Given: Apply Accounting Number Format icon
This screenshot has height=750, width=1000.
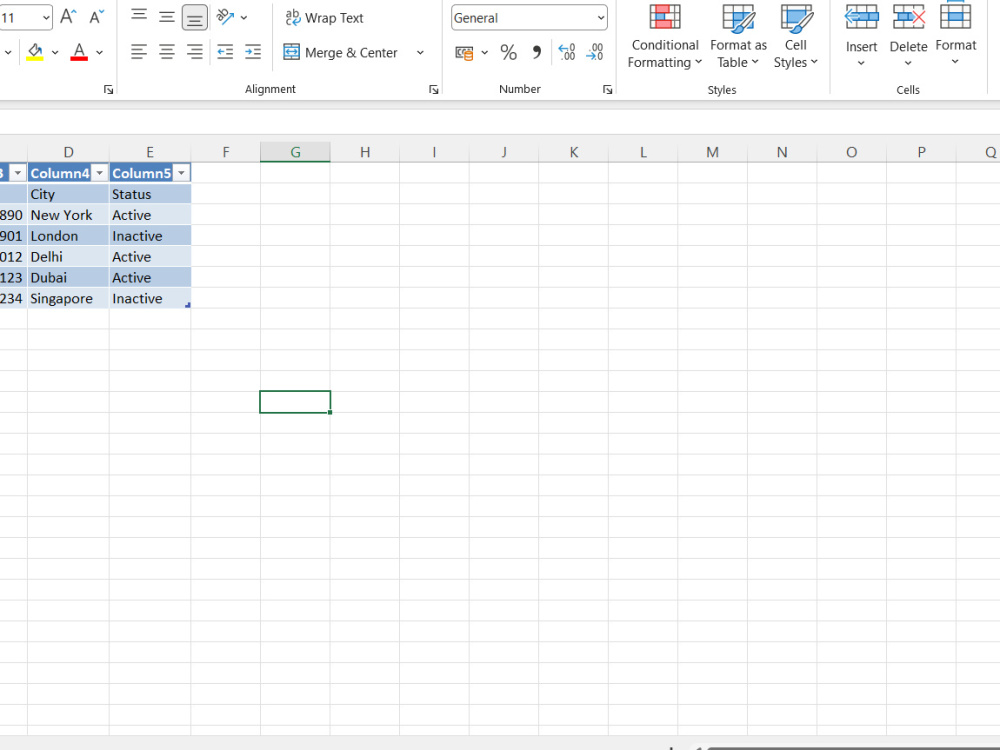Looking at the screenshot, I should pyautogui.click(x=464, y=52).
